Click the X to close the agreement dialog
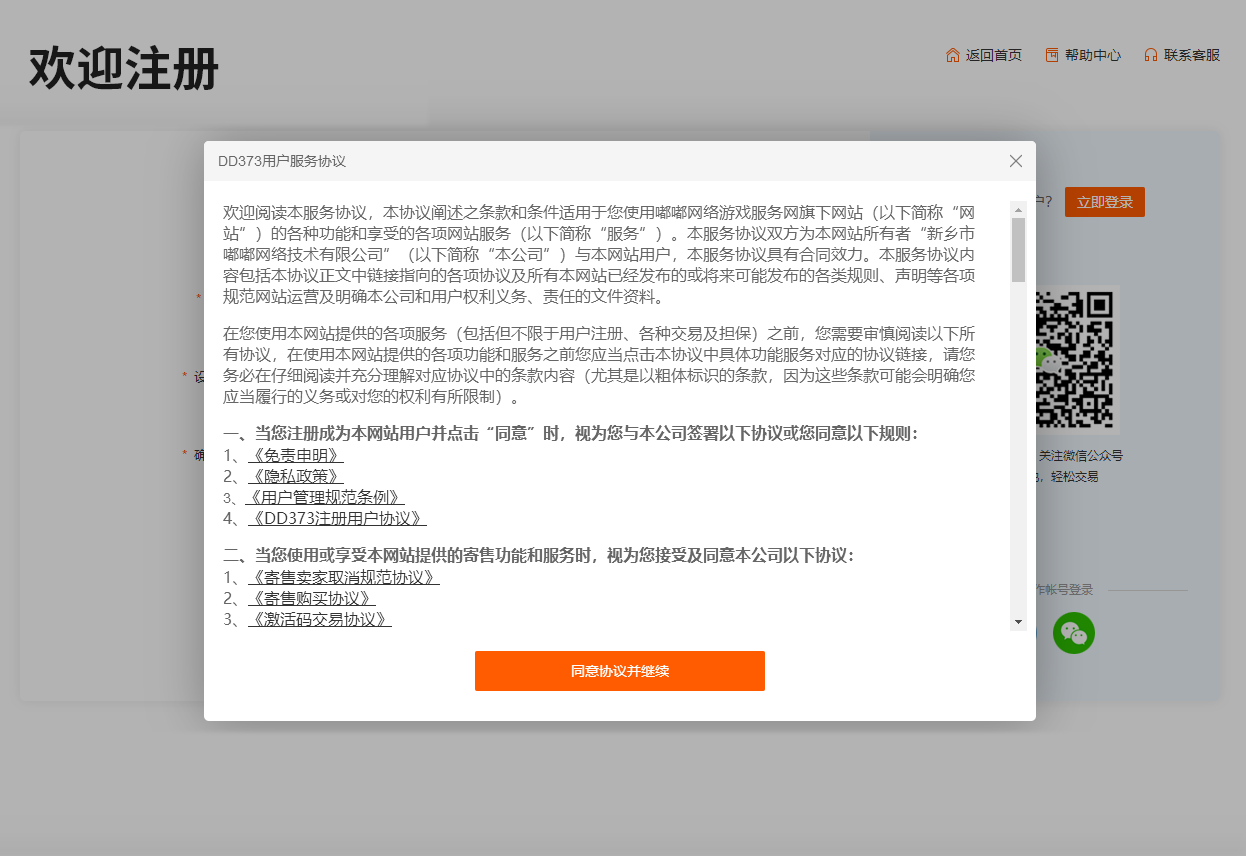Viewport: 1246px width, 856px height. 1016,161
